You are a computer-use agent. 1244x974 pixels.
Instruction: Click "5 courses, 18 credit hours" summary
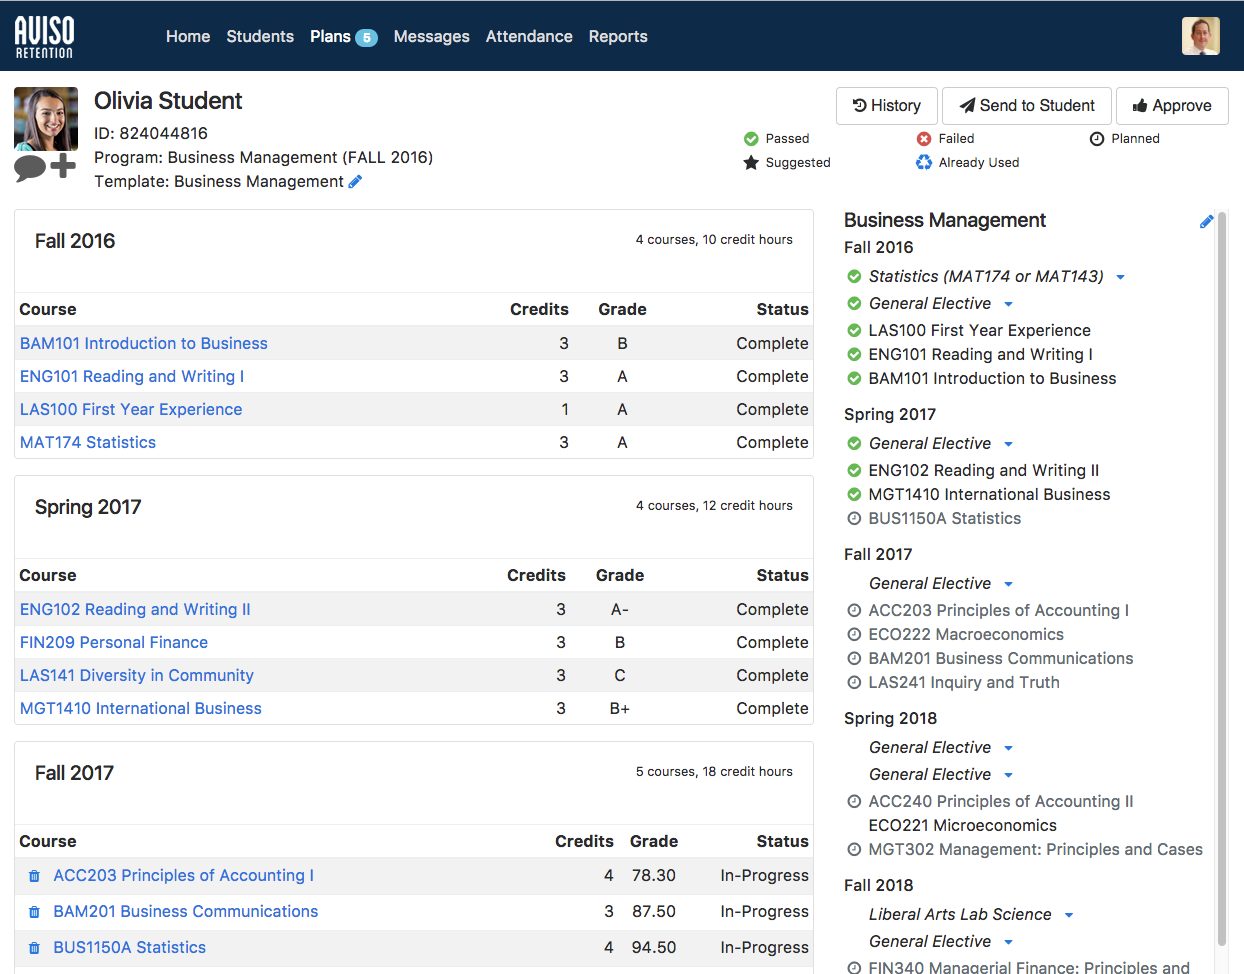click(714, 772)
